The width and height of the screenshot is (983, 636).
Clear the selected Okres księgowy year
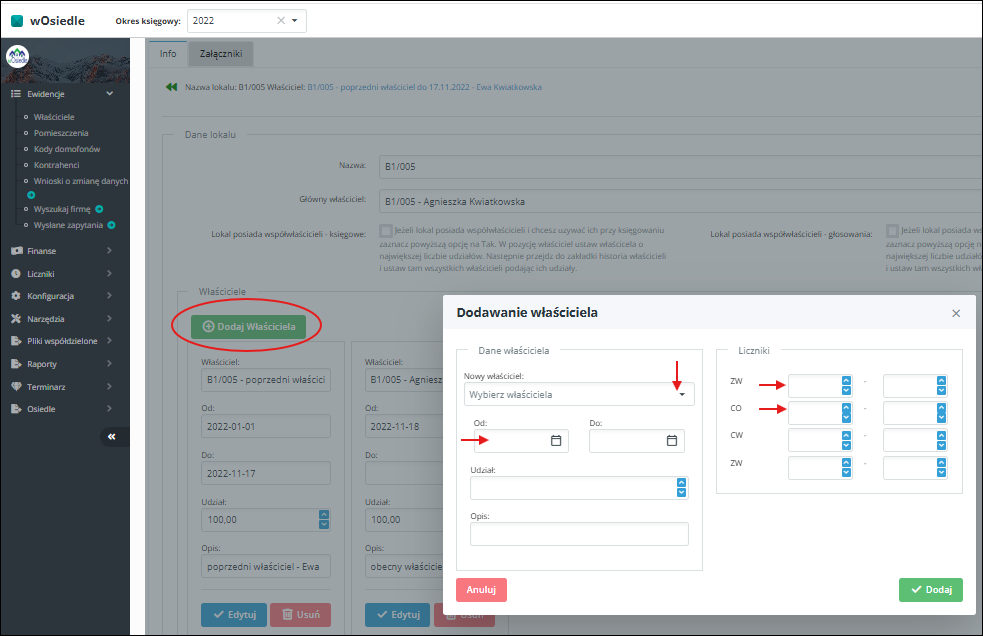pos(281,20)
